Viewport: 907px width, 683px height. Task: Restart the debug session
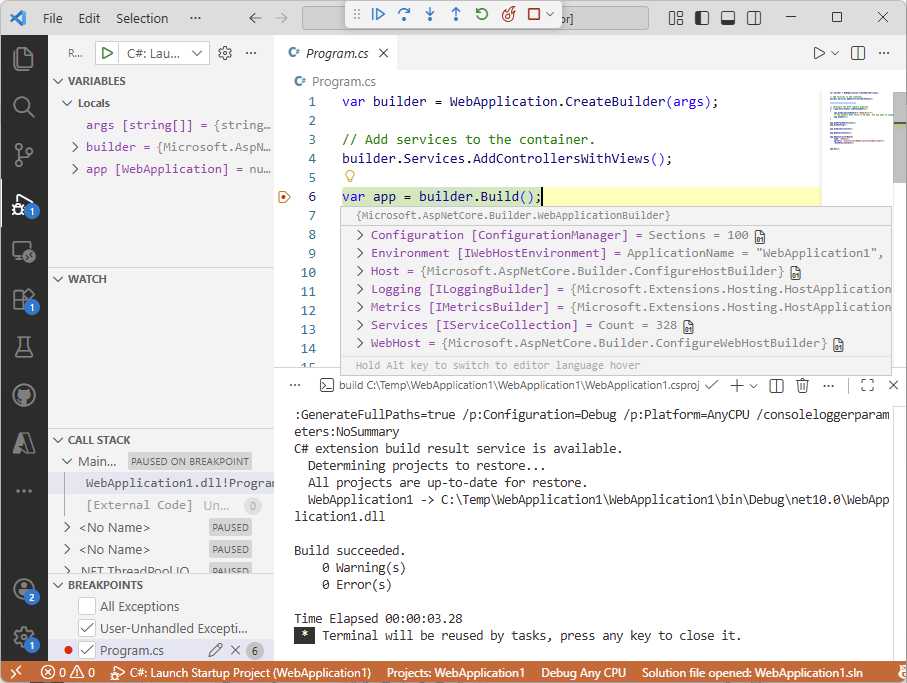(x=482, y=14)
